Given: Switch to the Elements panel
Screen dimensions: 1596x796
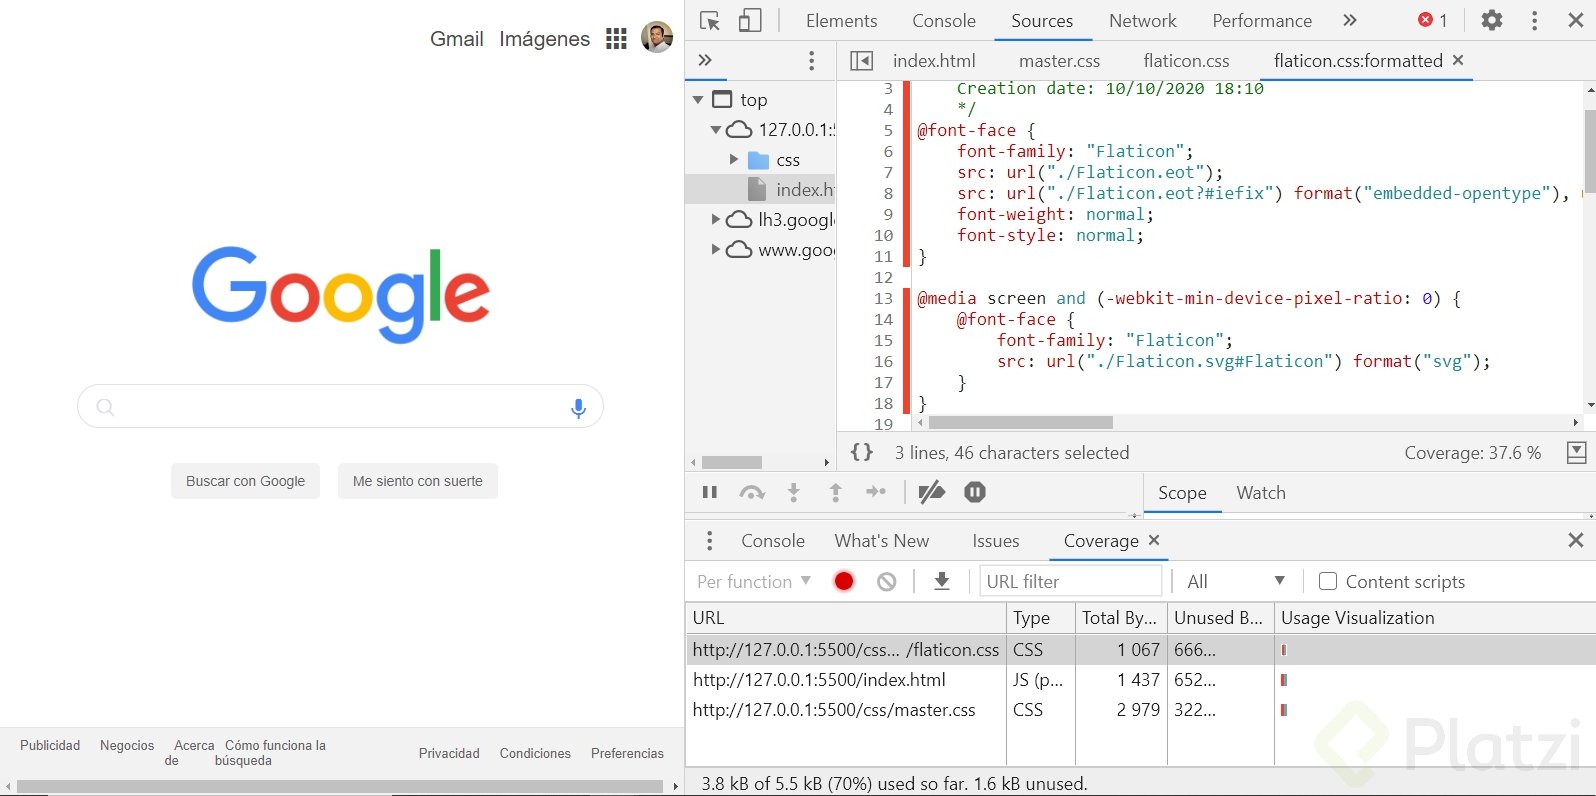Looking at the screenshot, I should point(842,21).
